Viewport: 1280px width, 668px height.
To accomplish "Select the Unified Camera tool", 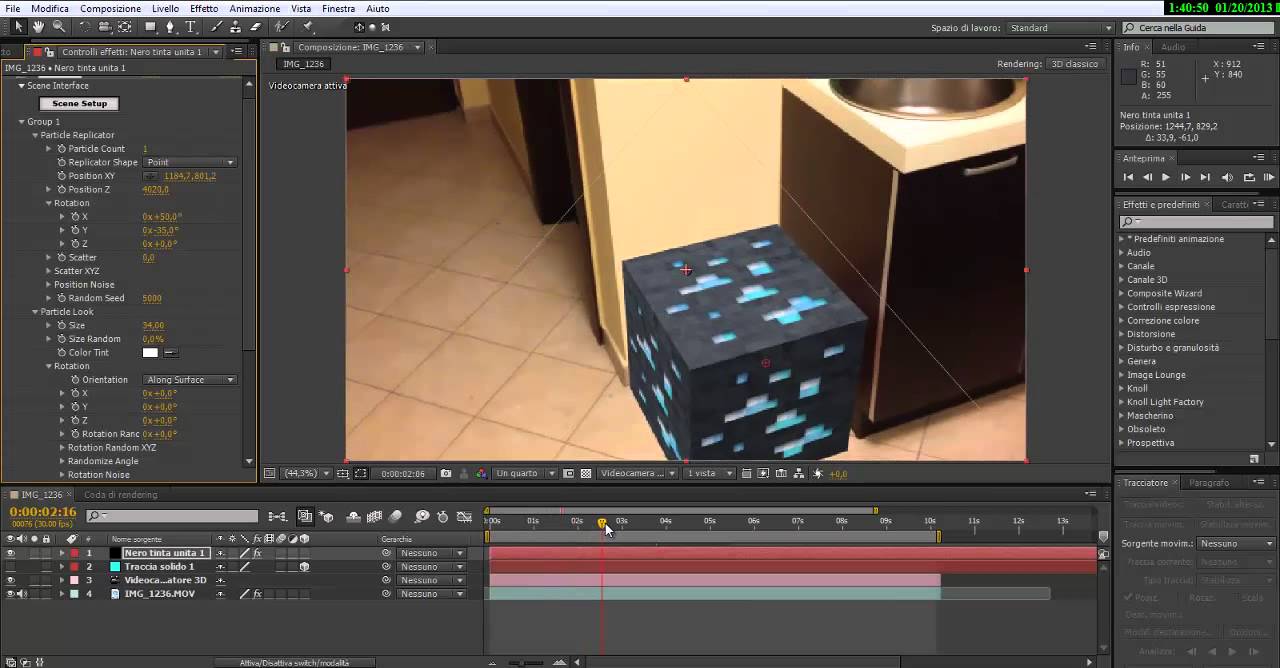I will coord(105,27).
